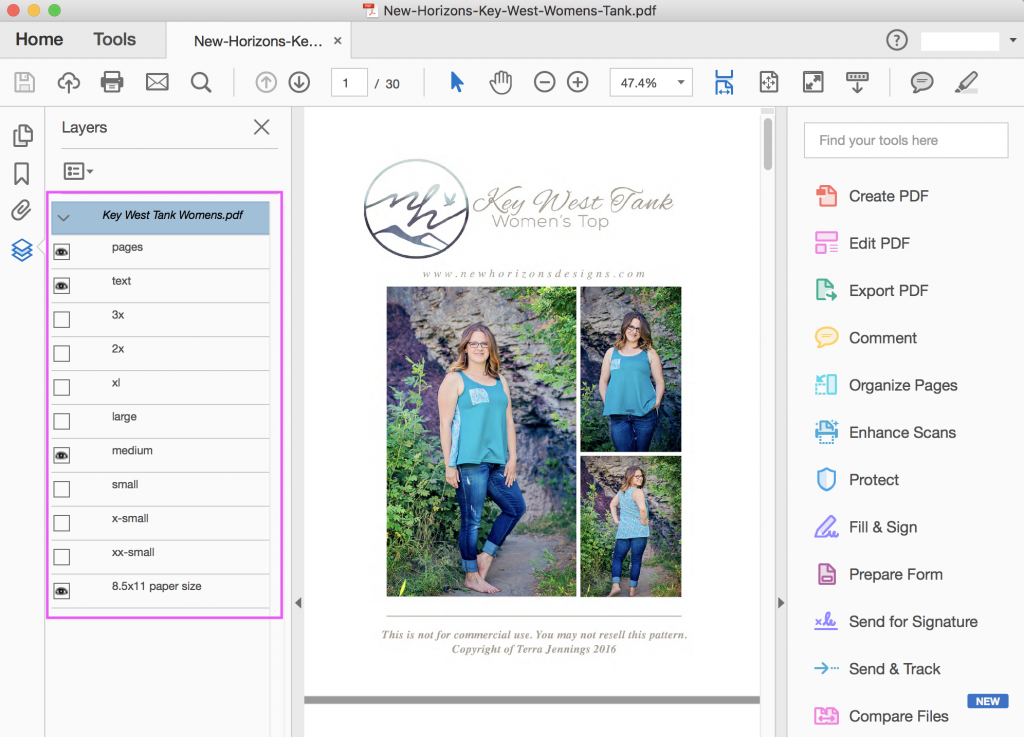Open the Export PDF tool
Screen dimensions: 1024x737
tap(887, 290)
